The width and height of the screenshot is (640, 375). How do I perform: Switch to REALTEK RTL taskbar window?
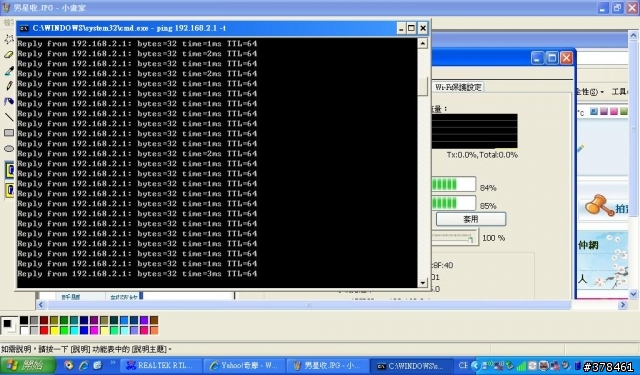click(162, 366)
